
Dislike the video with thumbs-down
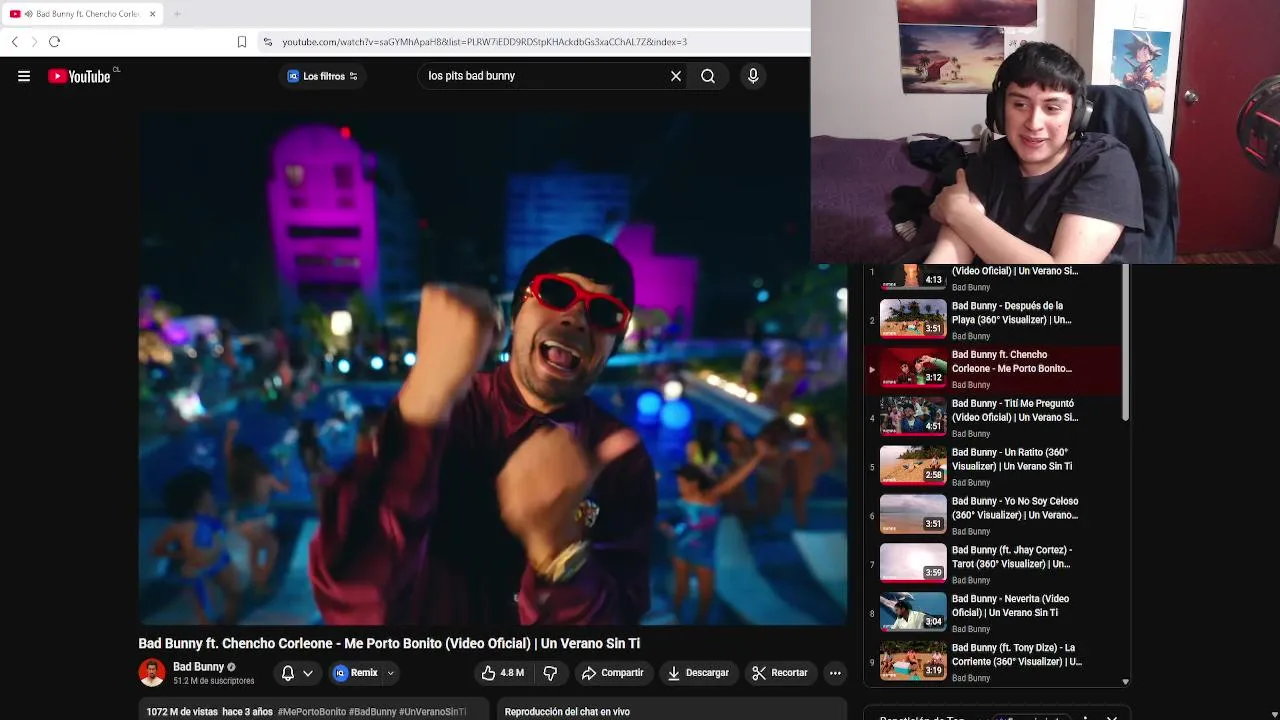tap(550, 673)
